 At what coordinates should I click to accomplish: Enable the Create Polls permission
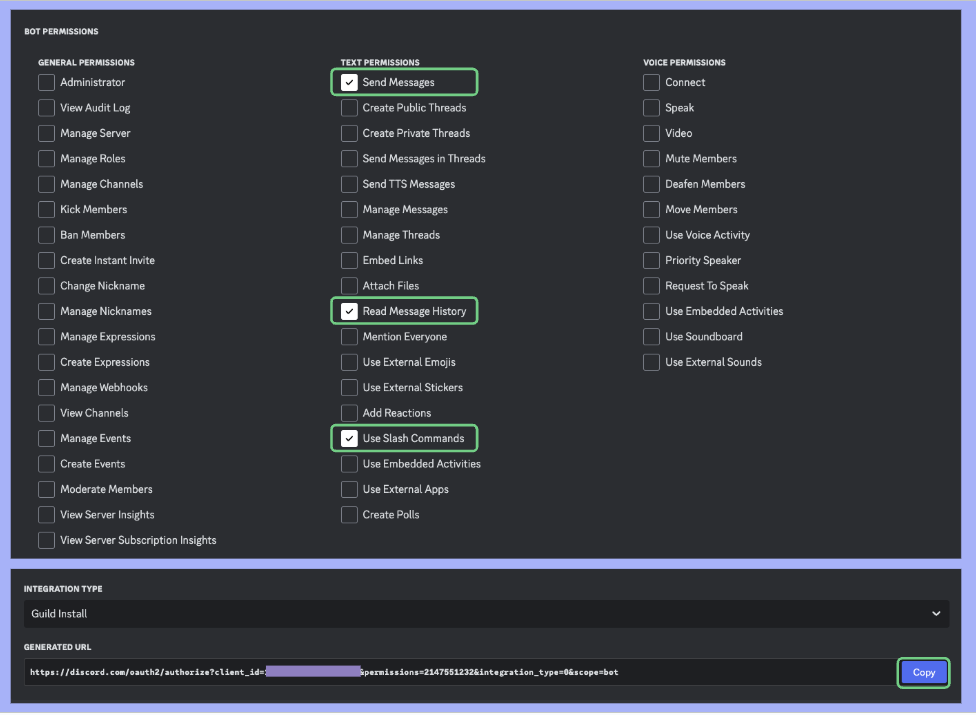[x=349, y=515]
